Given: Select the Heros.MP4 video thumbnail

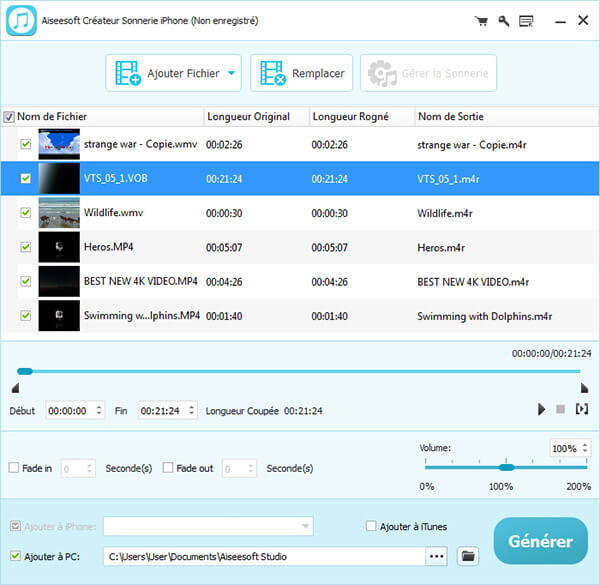Looking at the screenshot, I should [58, 247].
